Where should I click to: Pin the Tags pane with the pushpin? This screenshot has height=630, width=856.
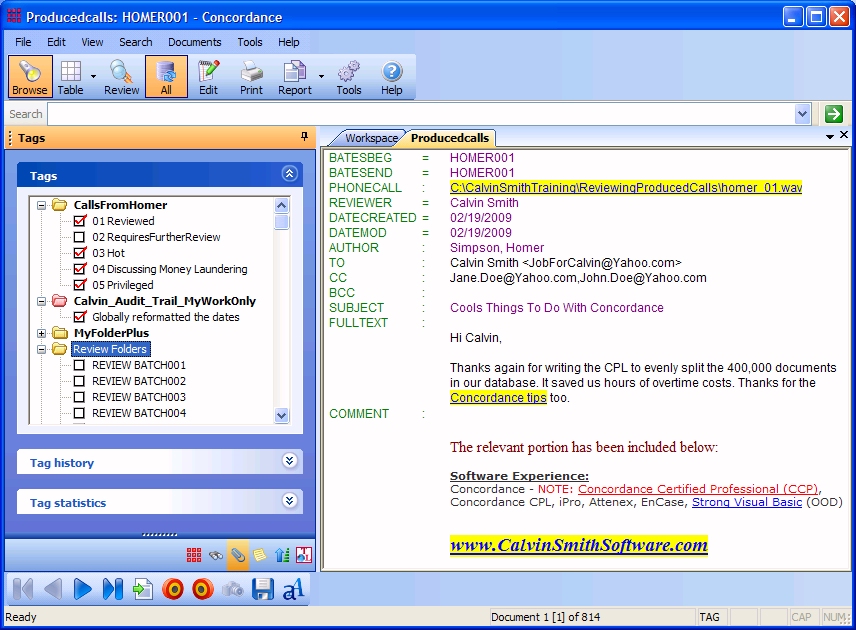[x=304, y=136]
